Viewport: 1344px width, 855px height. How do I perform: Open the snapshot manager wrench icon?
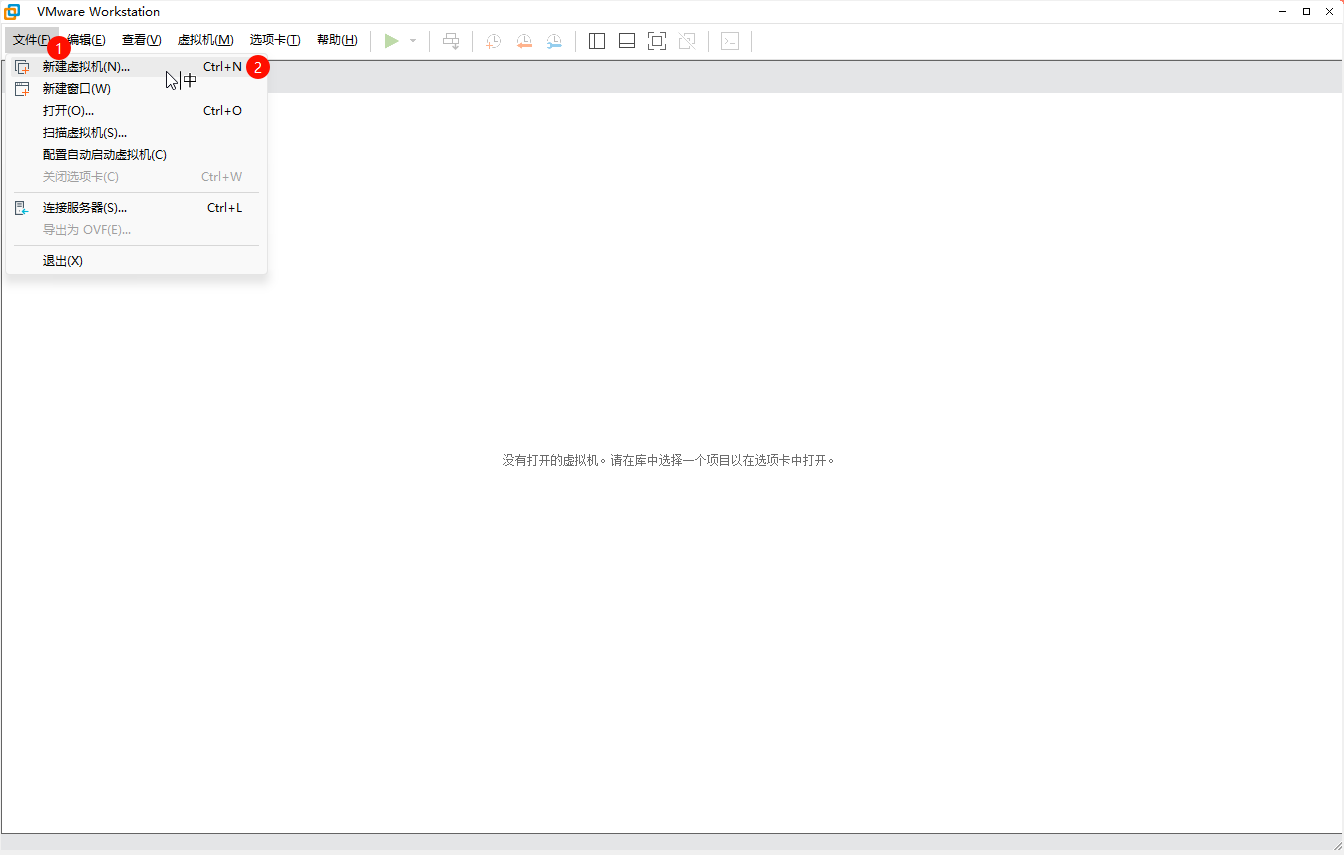tap(554, 41)
